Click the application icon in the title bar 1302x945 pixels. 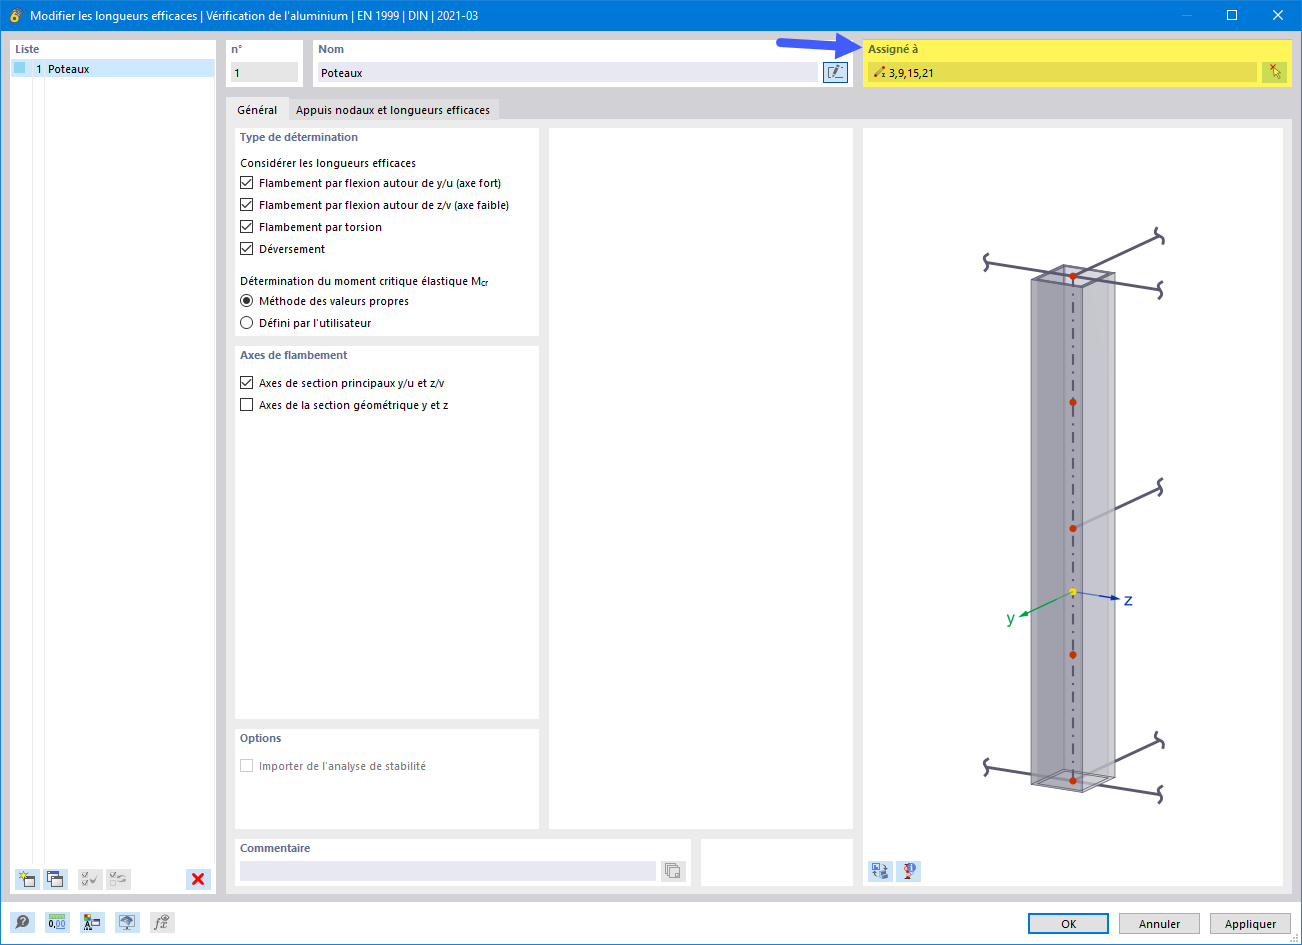point(15,15)
